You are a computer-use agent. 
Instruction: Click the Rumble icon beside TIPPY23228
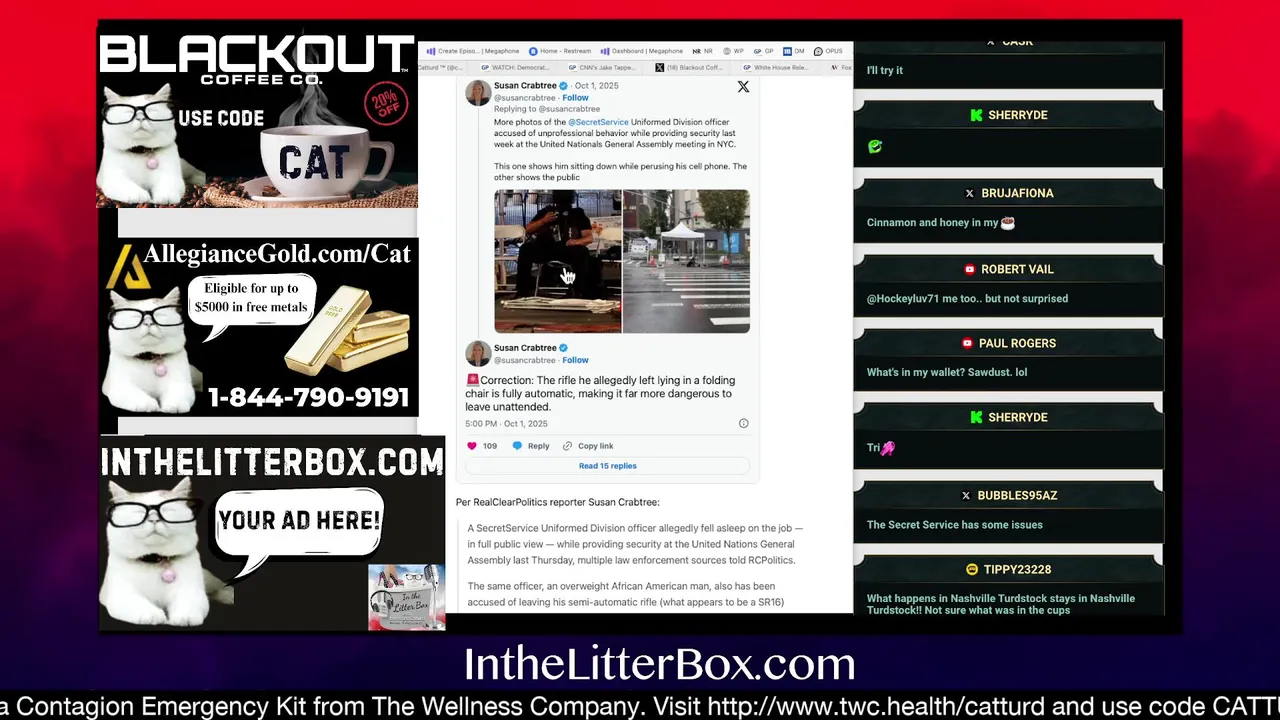click(972, 569)
